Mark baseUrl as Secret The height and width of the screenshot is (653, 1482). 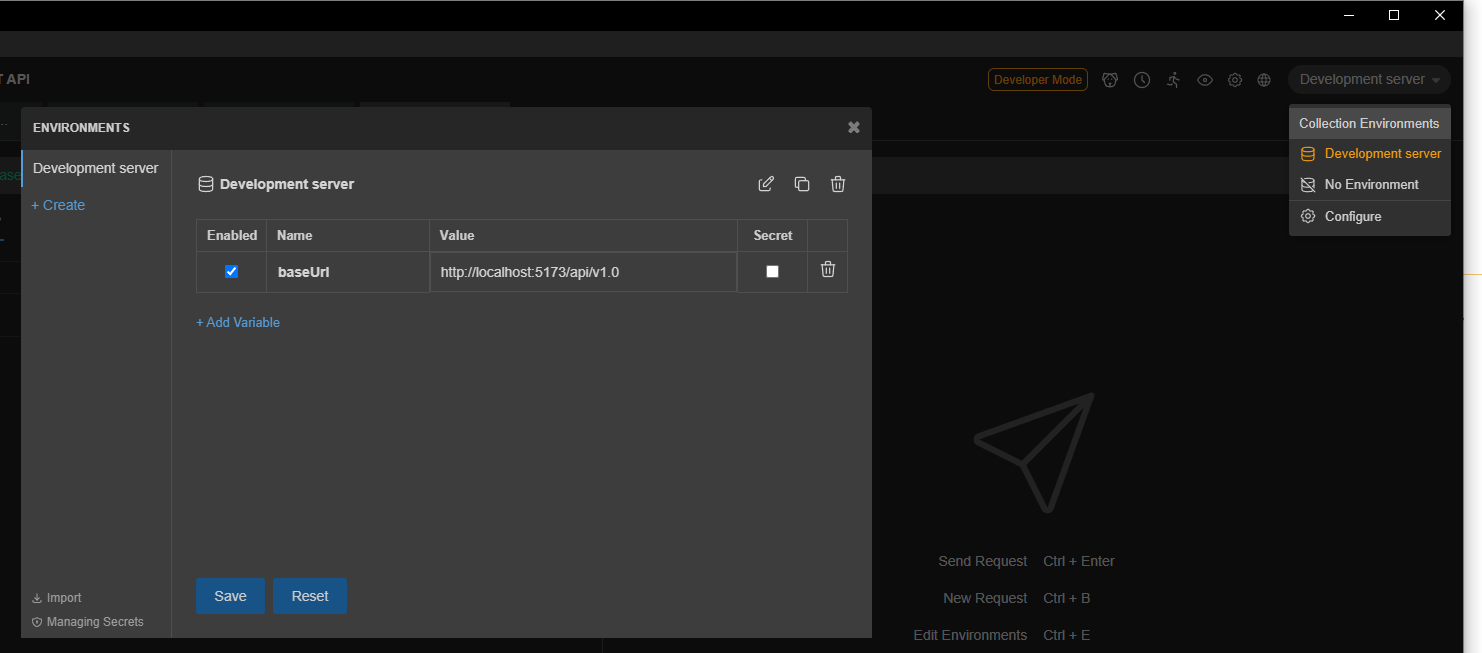[x=772, y=271]
